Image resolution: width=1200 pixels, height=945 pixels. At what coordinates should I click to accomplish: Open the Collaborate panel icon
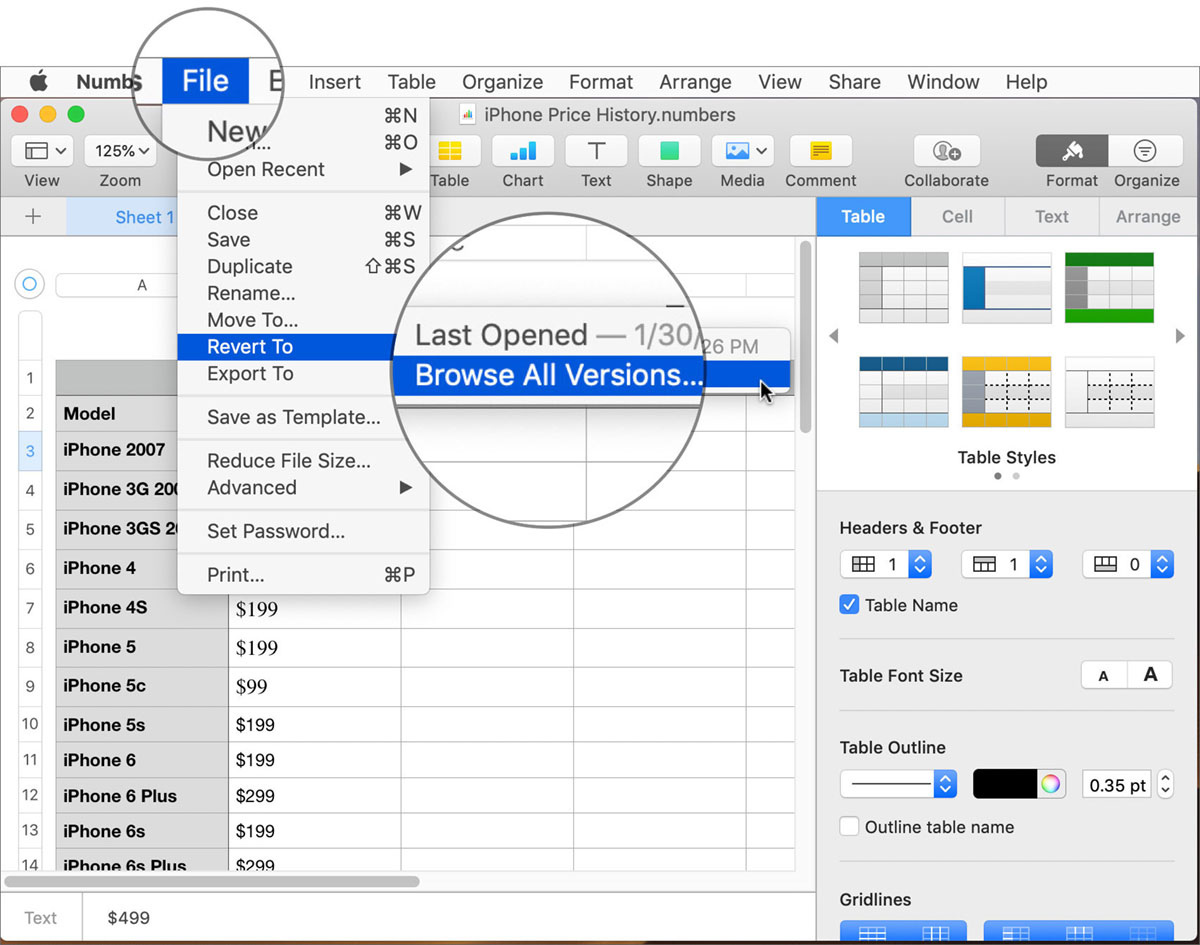click(945, 152)
